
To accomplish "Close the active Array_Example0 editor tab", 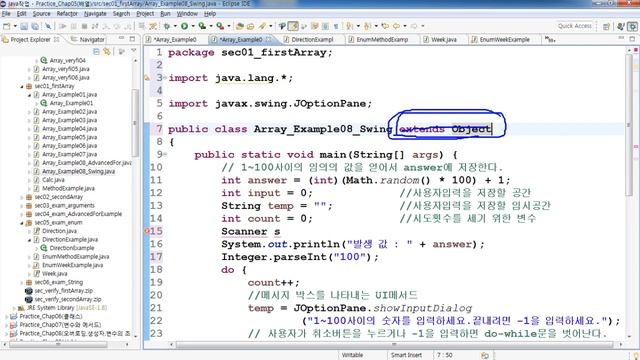I will click(269, 39).
